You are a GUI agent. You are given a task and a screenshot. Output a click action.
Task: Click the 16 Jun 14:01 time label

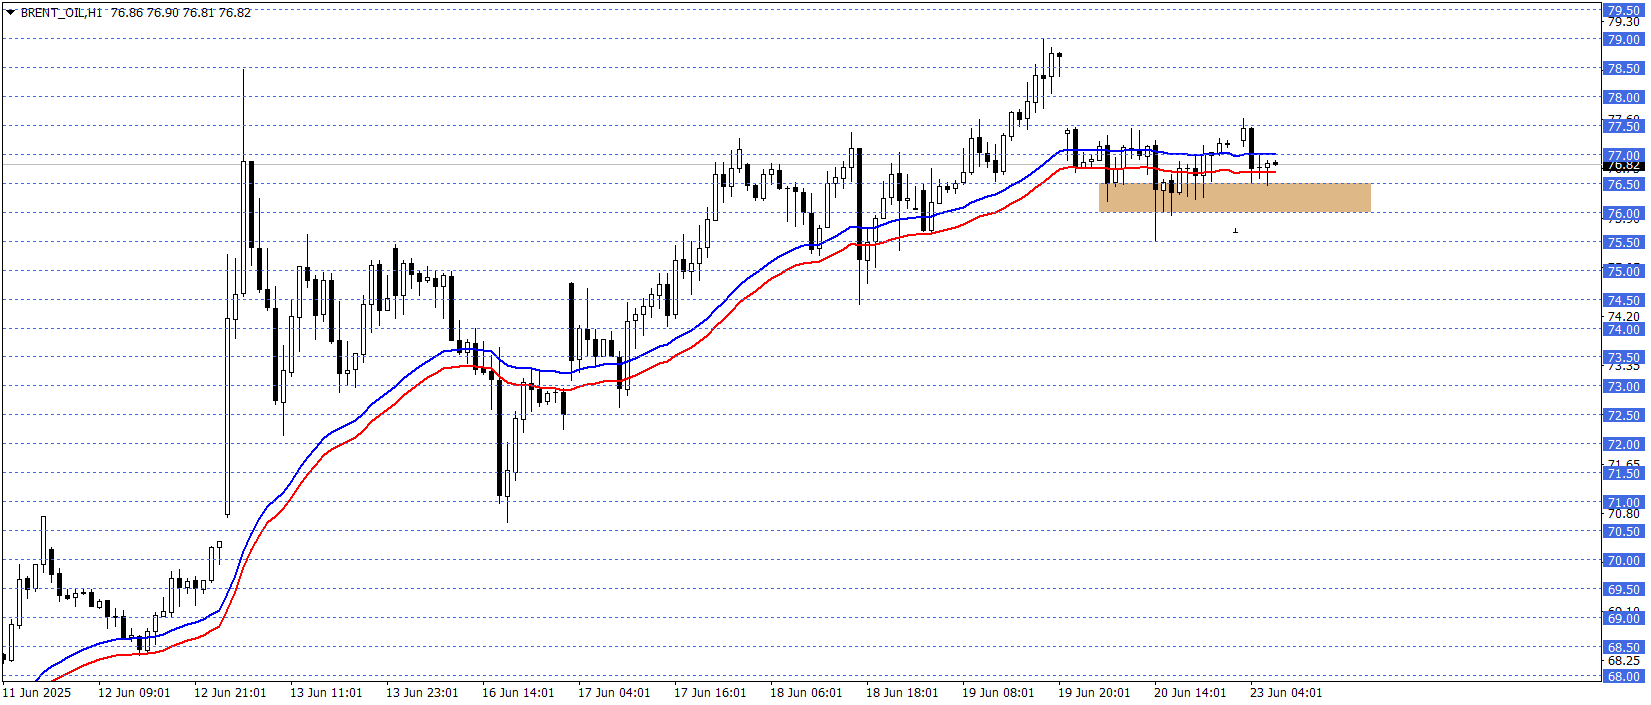pos(518,692)
